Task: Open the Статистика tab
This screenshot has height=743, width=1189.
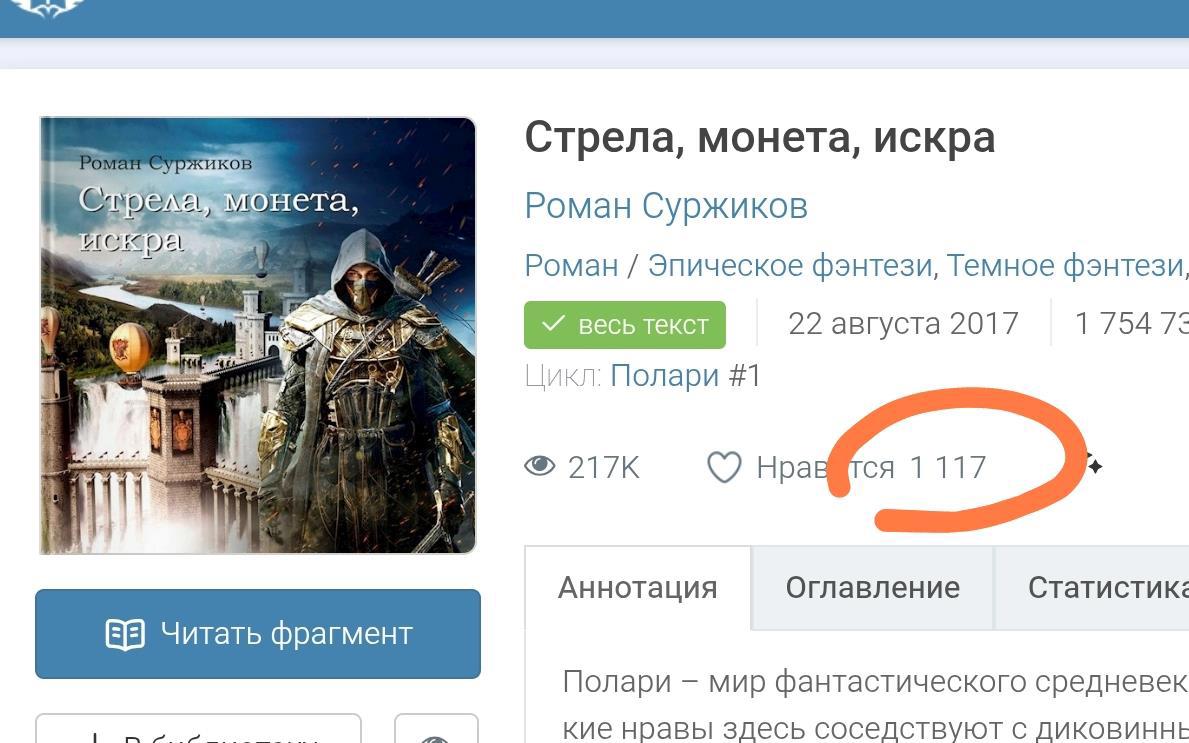Action: point(1092,588)
